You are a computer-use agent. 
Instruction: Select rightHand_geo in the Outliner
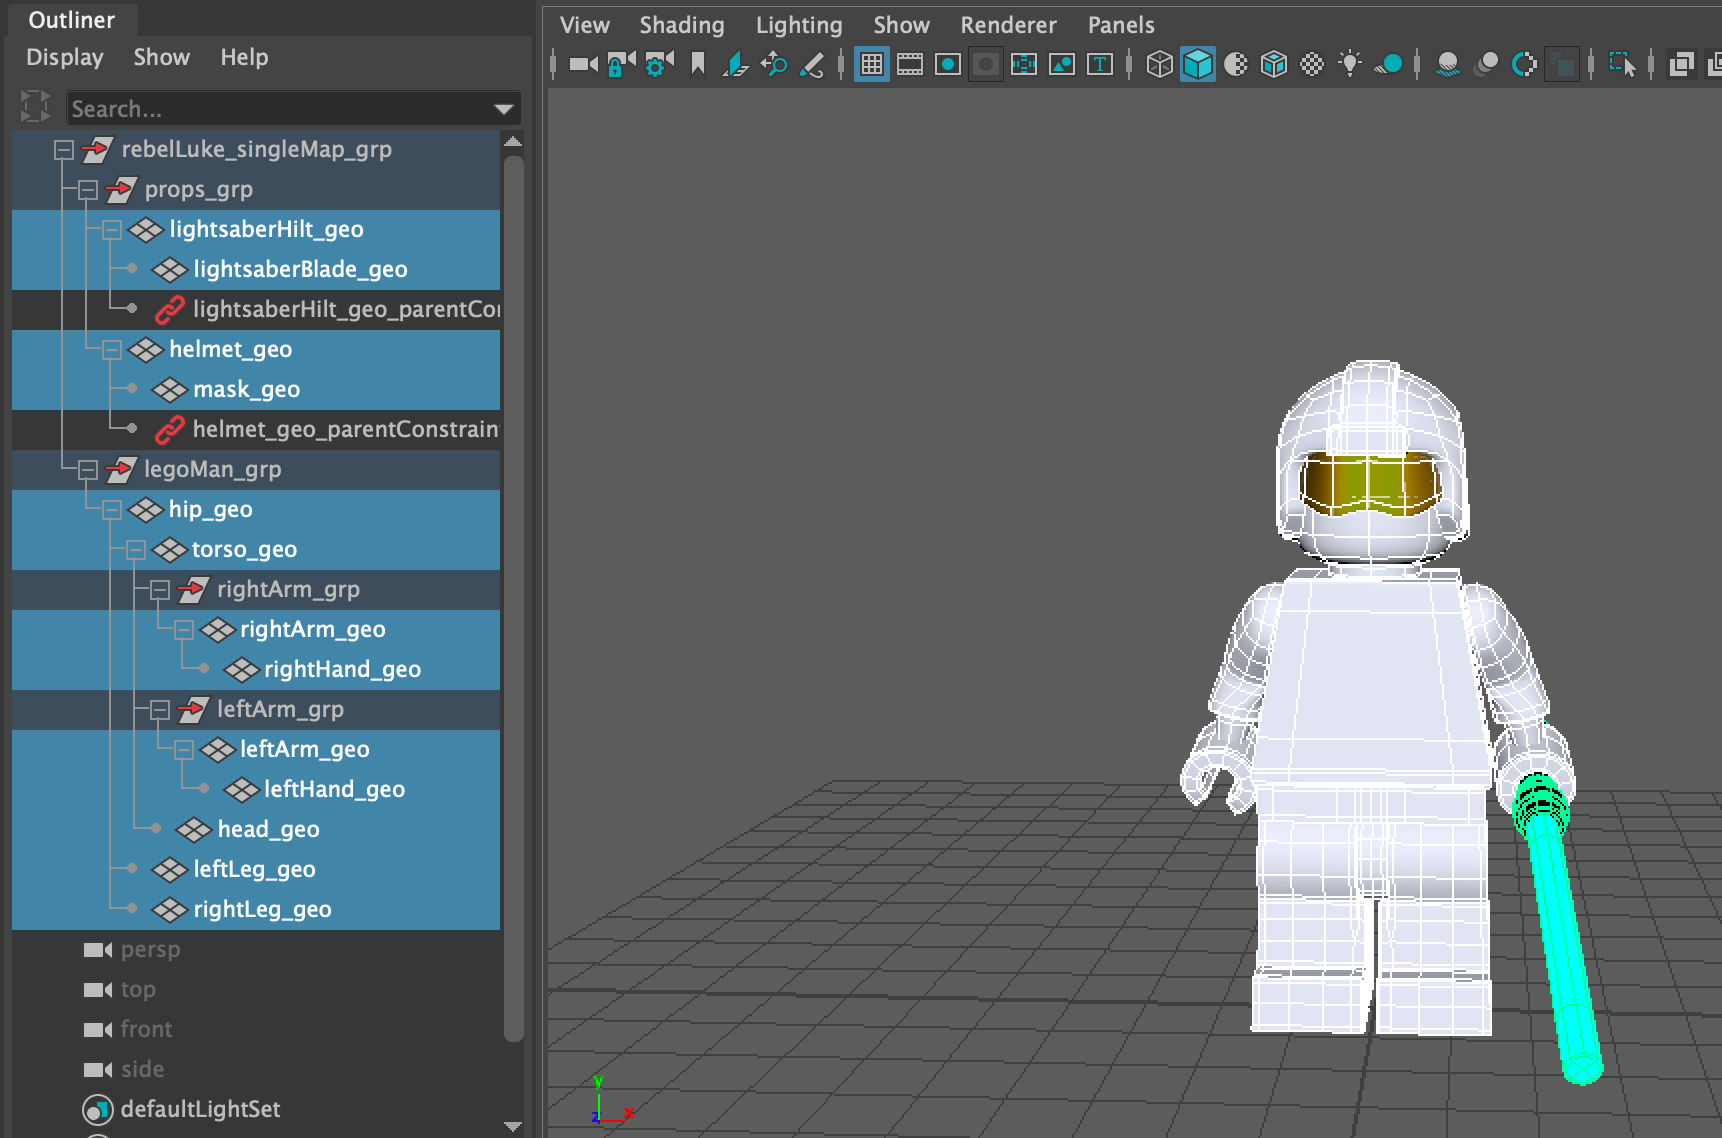256,670
